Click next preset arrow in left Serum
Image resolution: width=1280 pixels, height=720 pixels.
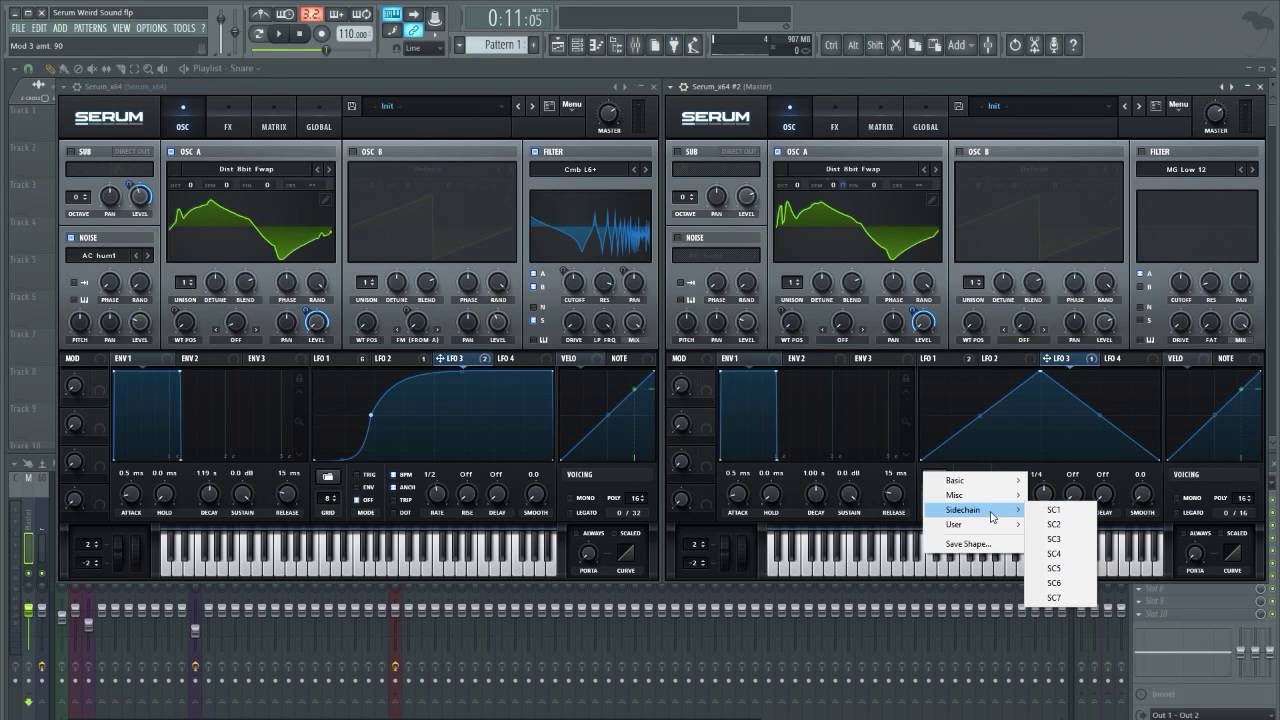pyautogui.click(x=532, y=106)
